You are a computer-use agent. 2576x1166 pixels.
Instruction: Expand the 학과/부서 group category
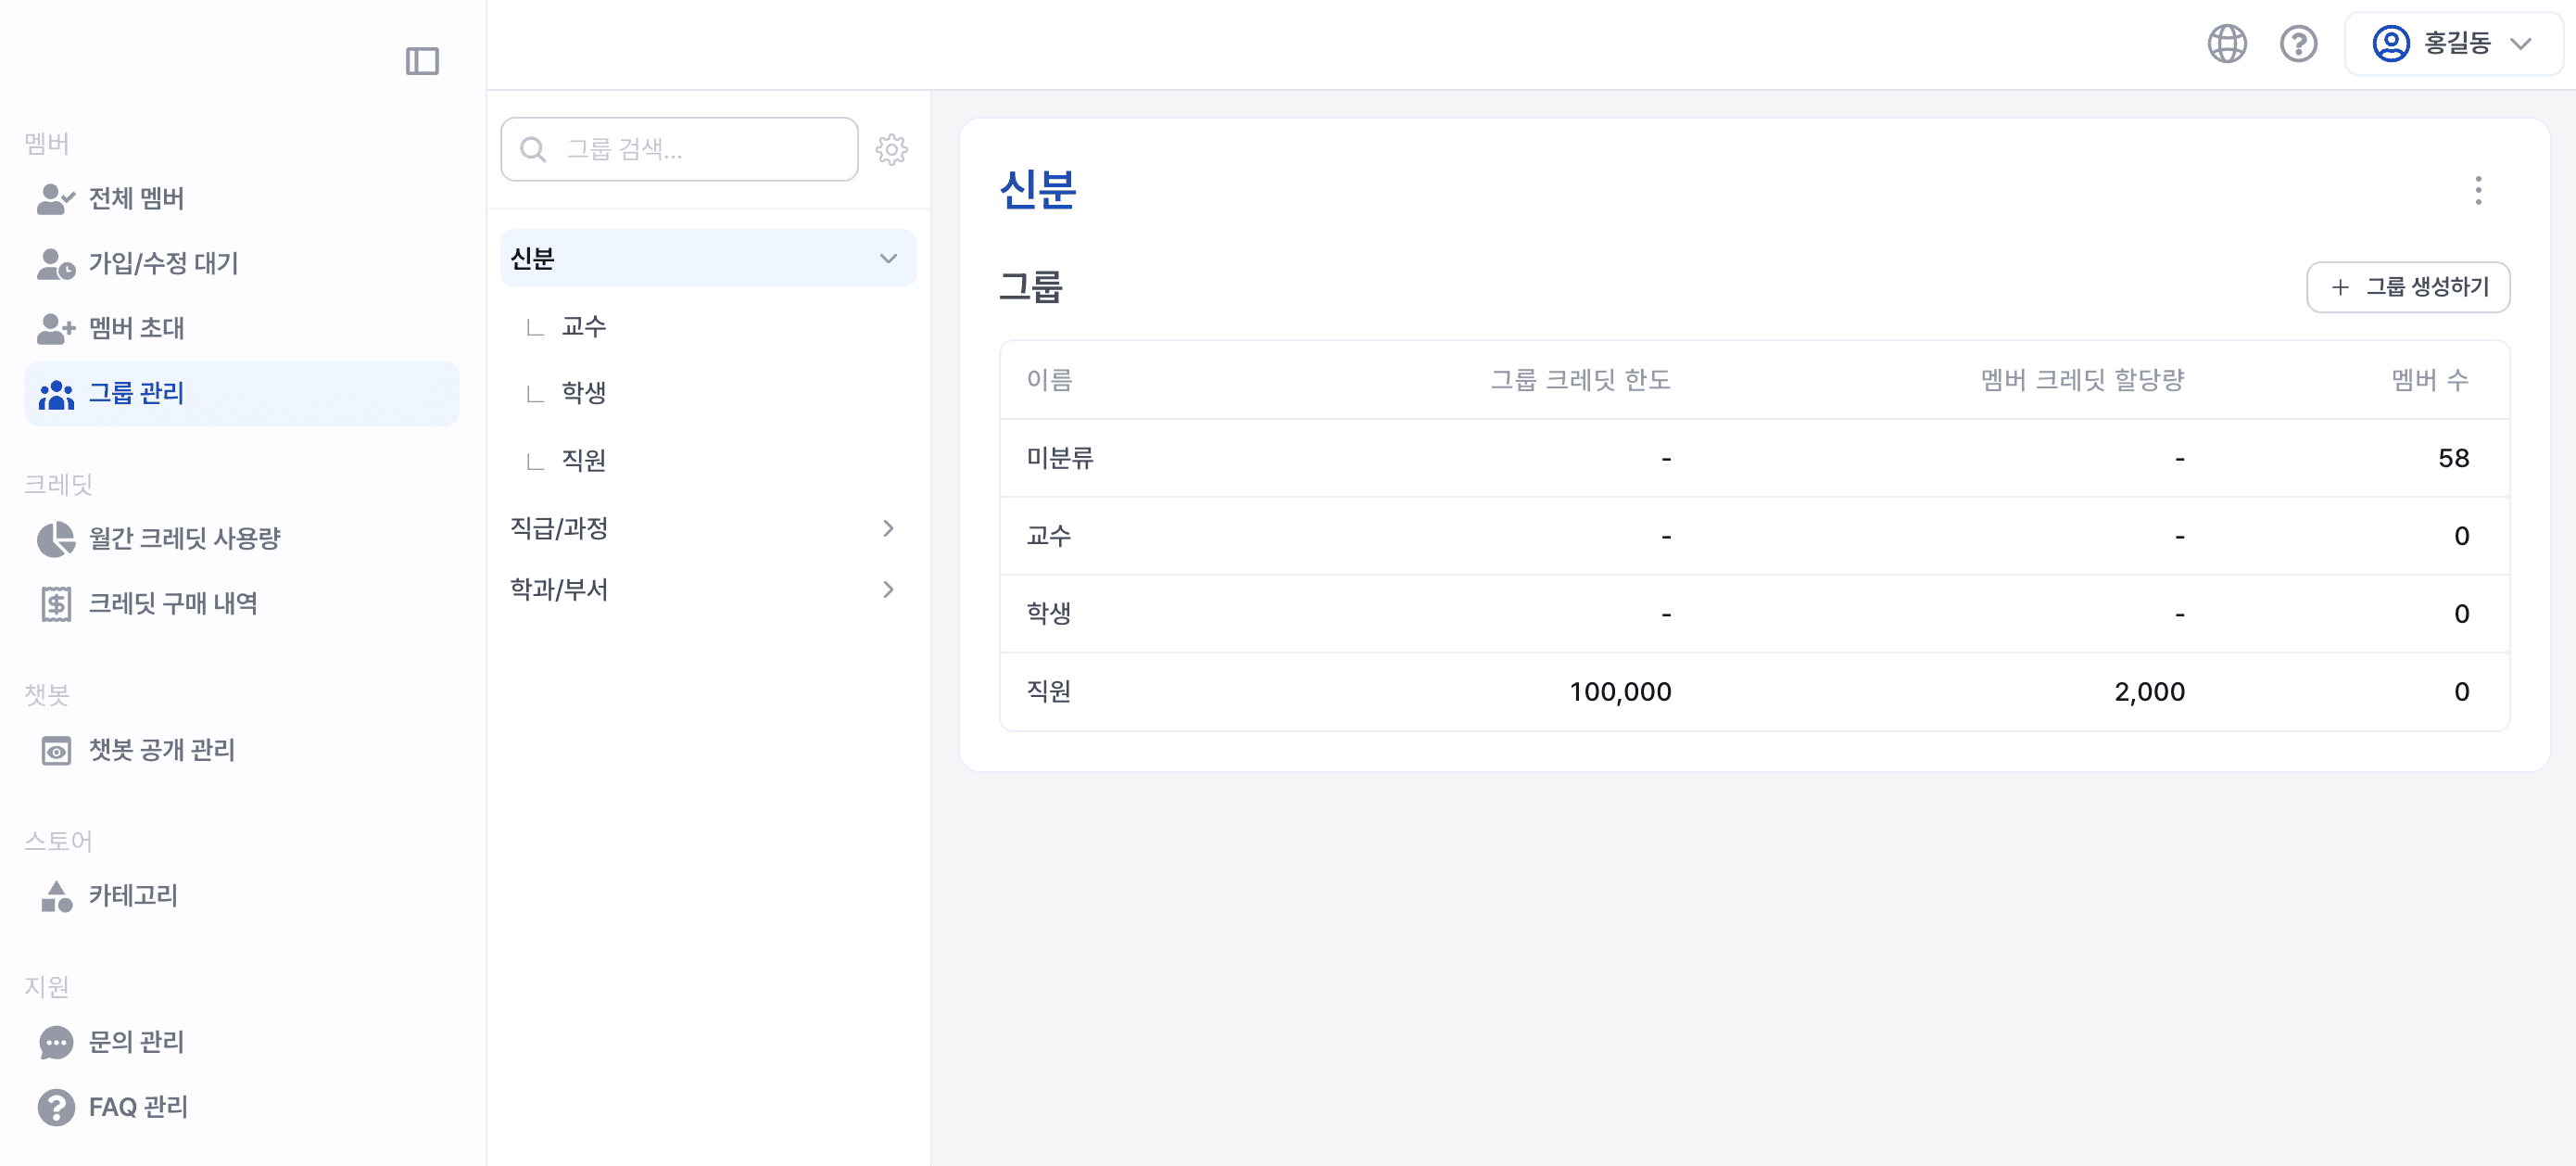click(x=888, y=589)
